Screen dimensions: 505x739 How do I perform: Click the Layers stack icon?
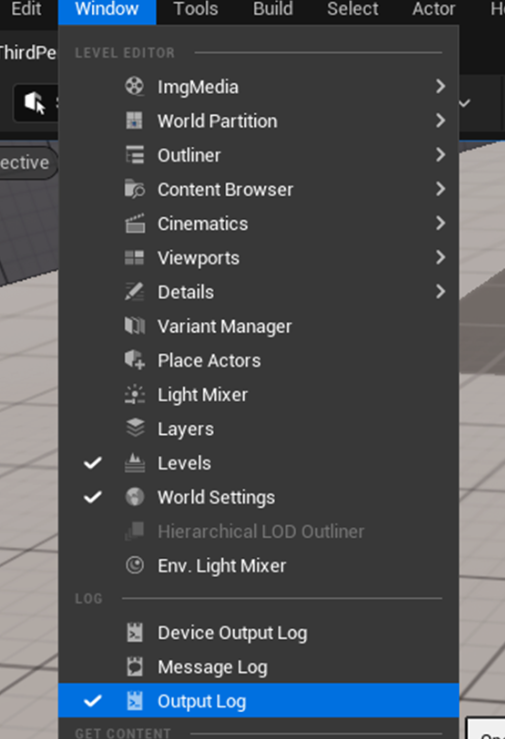click(135, 428)
